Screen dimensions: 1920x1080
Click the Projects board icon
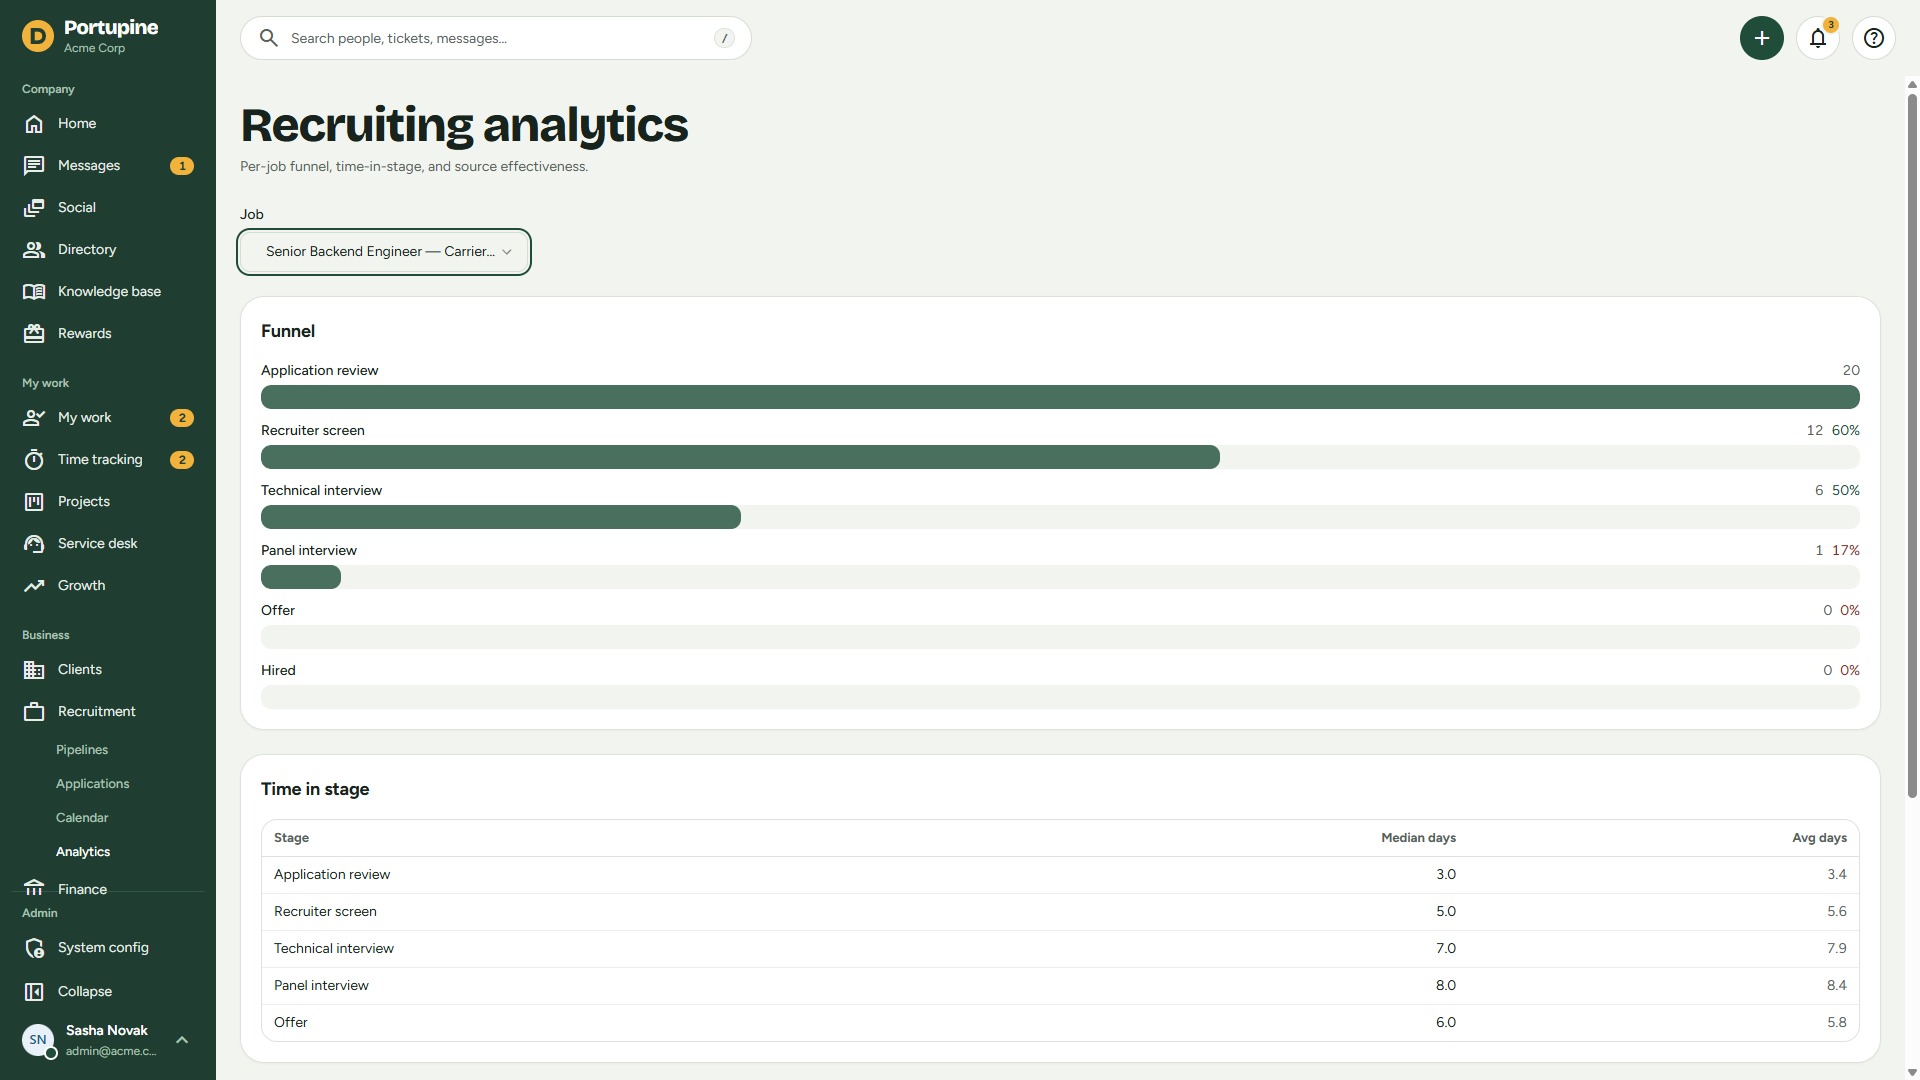[34, 502]
